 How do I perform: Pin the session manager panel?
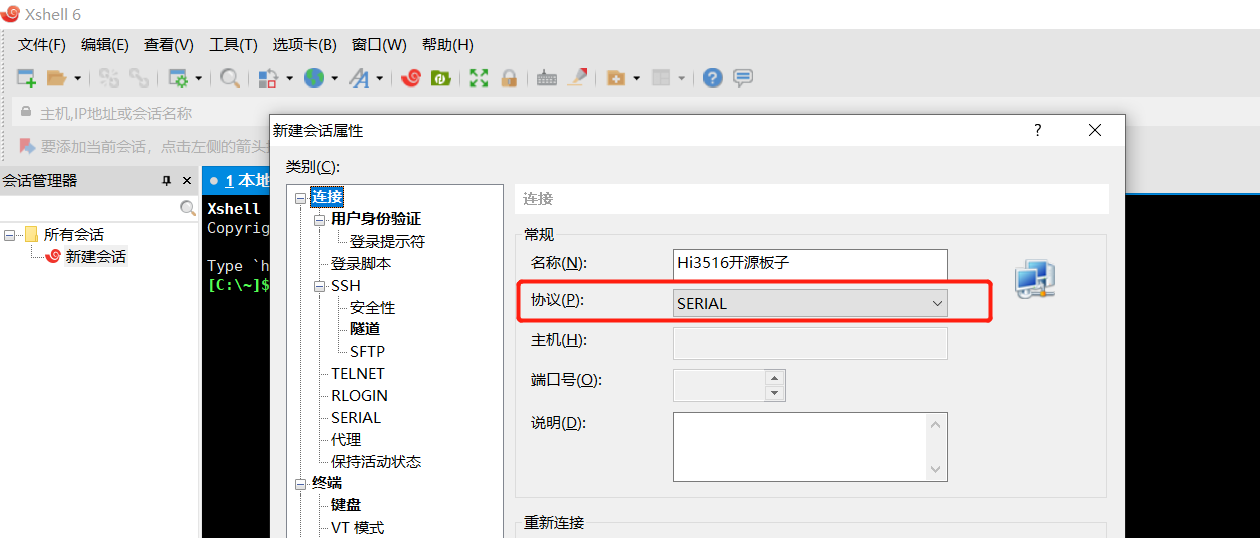pos(166,181)
